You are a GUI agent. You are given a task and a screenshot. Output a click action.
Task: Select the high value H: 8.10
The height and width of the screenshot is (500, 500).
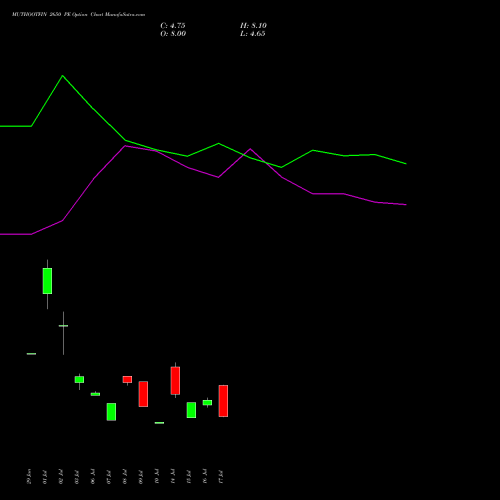[253, 26]
